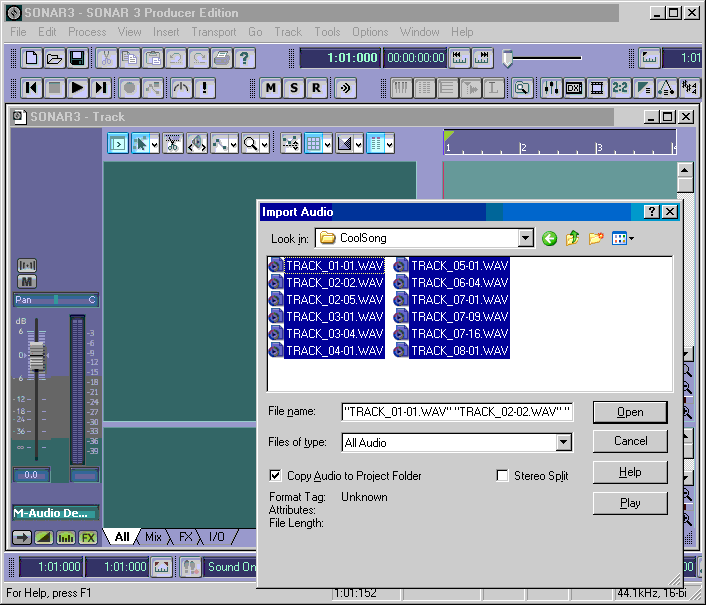The image size is (706, 605).
Task: Rewind to start with transport button
Action: coord(32,88)
